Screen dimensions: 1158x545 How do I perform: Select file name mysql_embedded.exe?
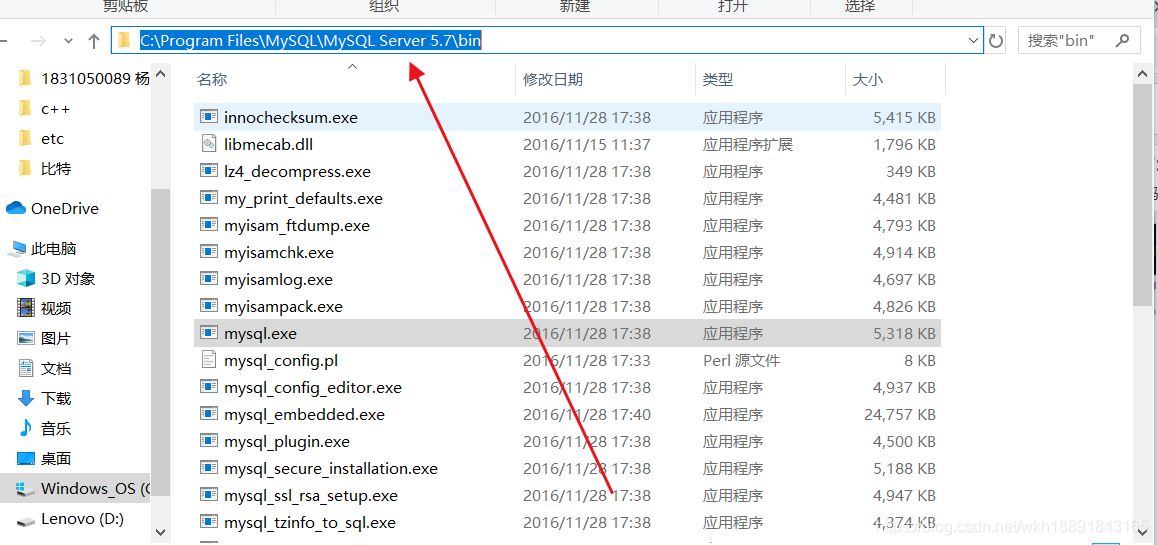pyautogui.click(x=304, y=415)
